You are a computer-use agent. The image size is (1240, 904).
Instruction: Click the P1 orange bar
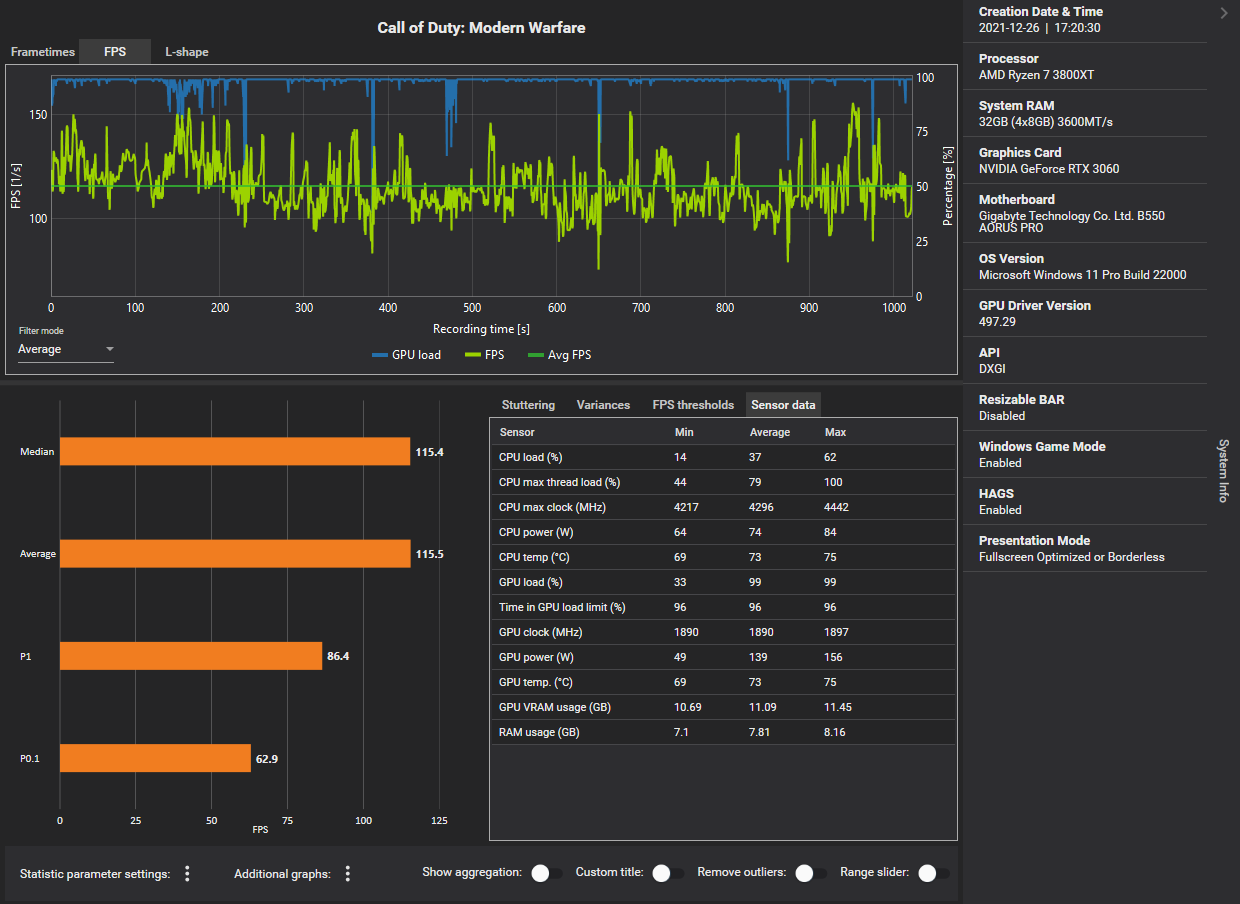[191, 656]
